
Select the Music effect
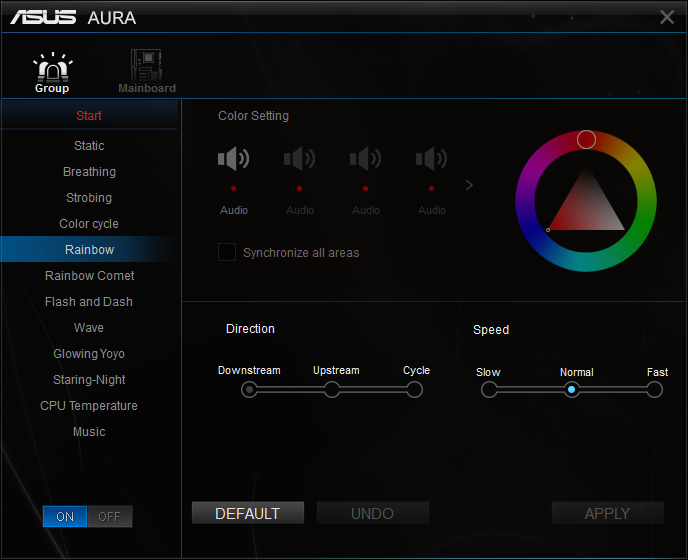(89, 432)
